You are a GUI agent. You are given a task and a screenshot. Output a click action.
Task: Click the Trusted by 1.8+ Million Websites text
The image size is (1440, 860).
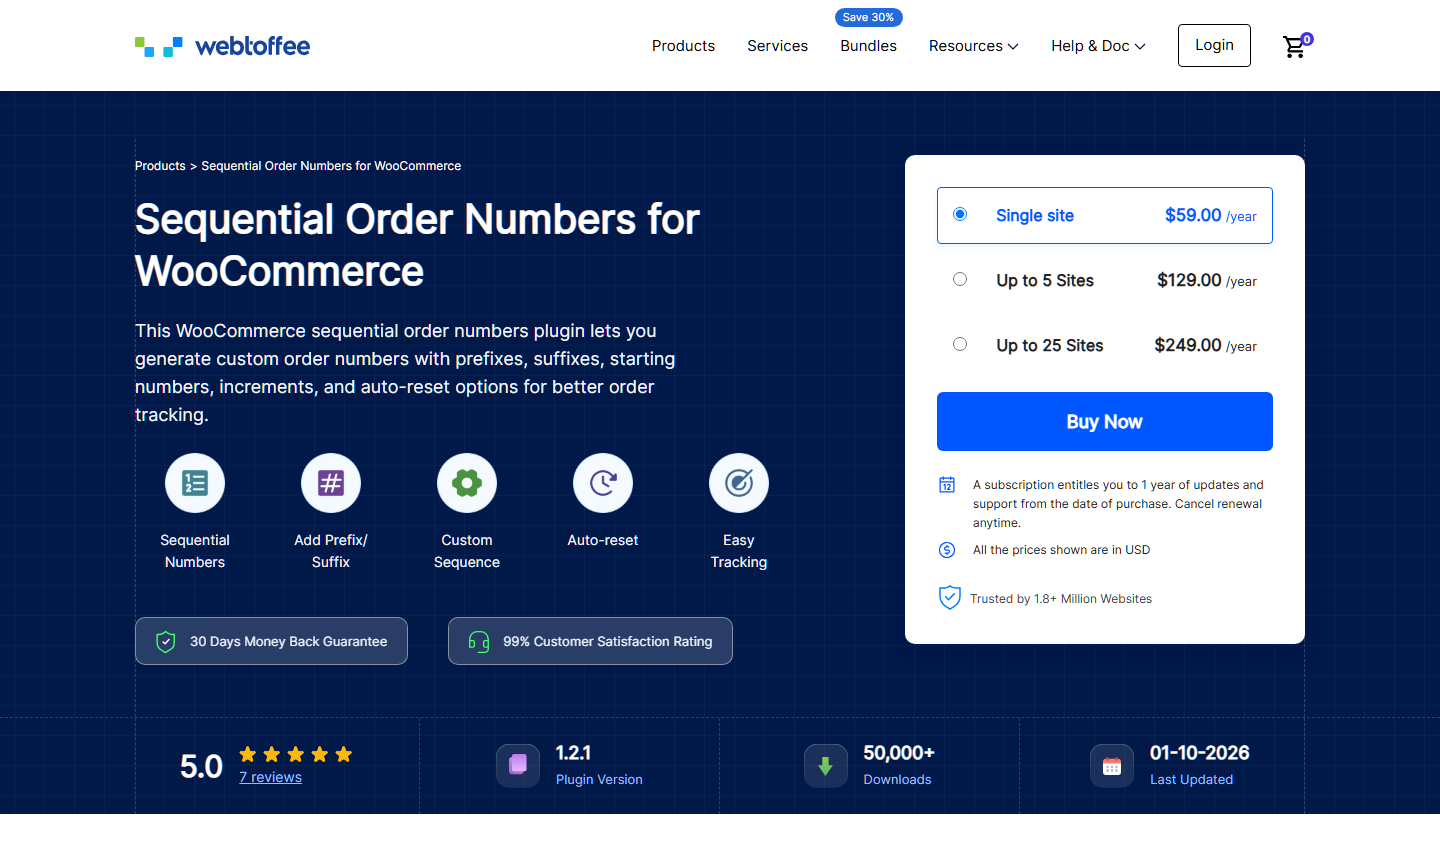click(1061, 599)
